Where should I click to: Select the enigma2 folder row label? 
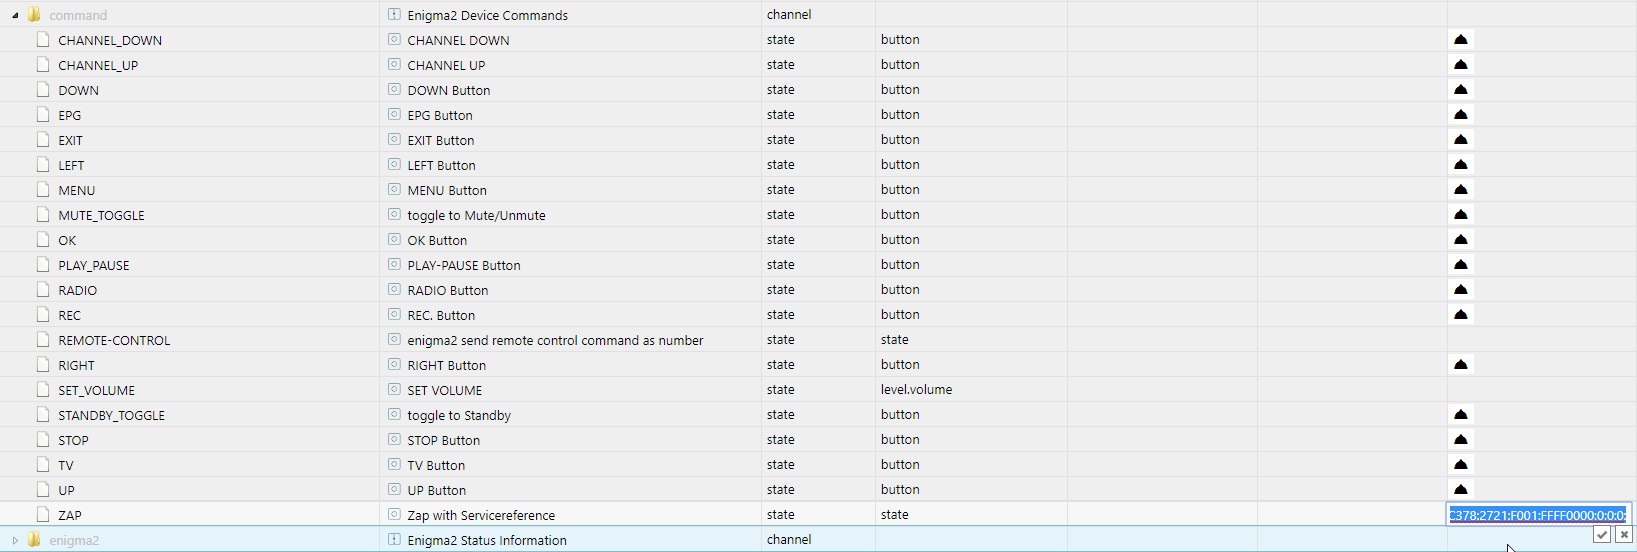click(74, 540)
